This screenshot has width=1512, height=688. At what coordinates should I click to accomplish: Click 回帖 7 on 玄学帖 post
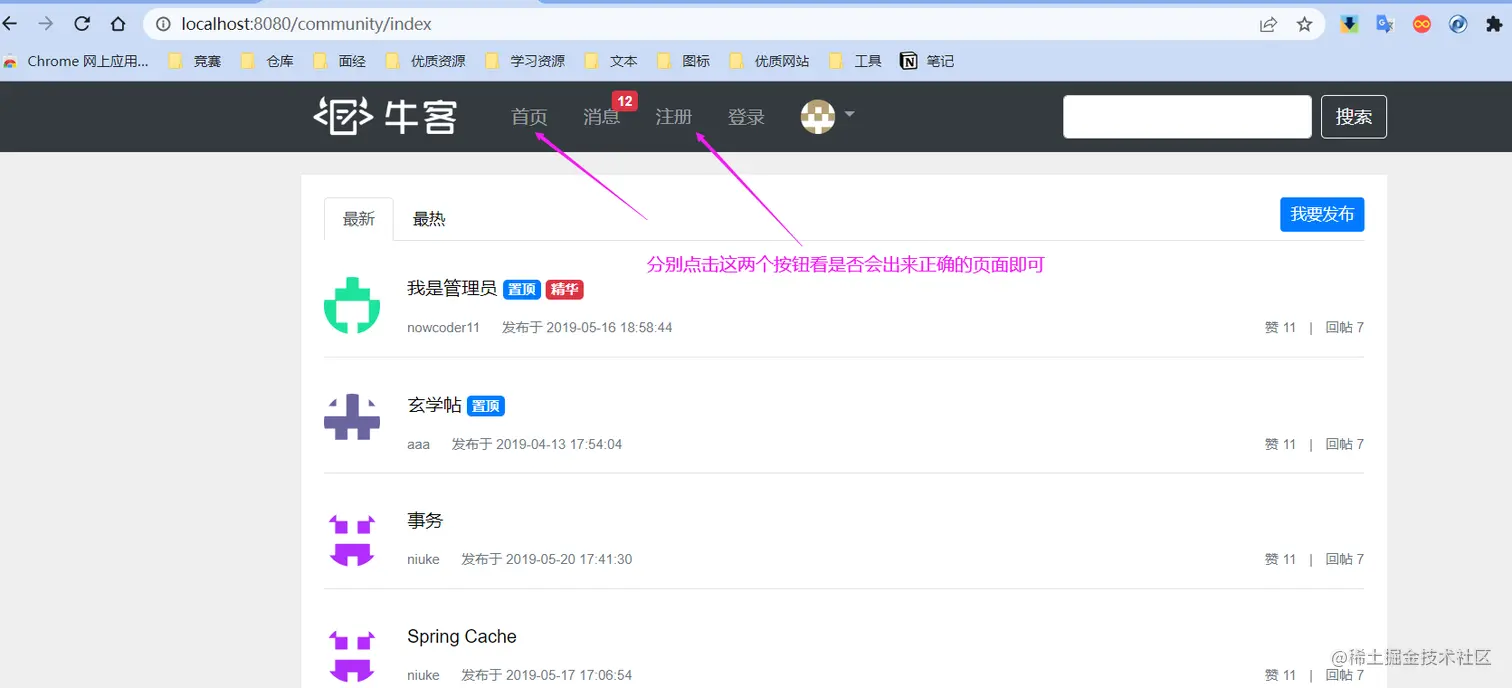(1345, 444)
